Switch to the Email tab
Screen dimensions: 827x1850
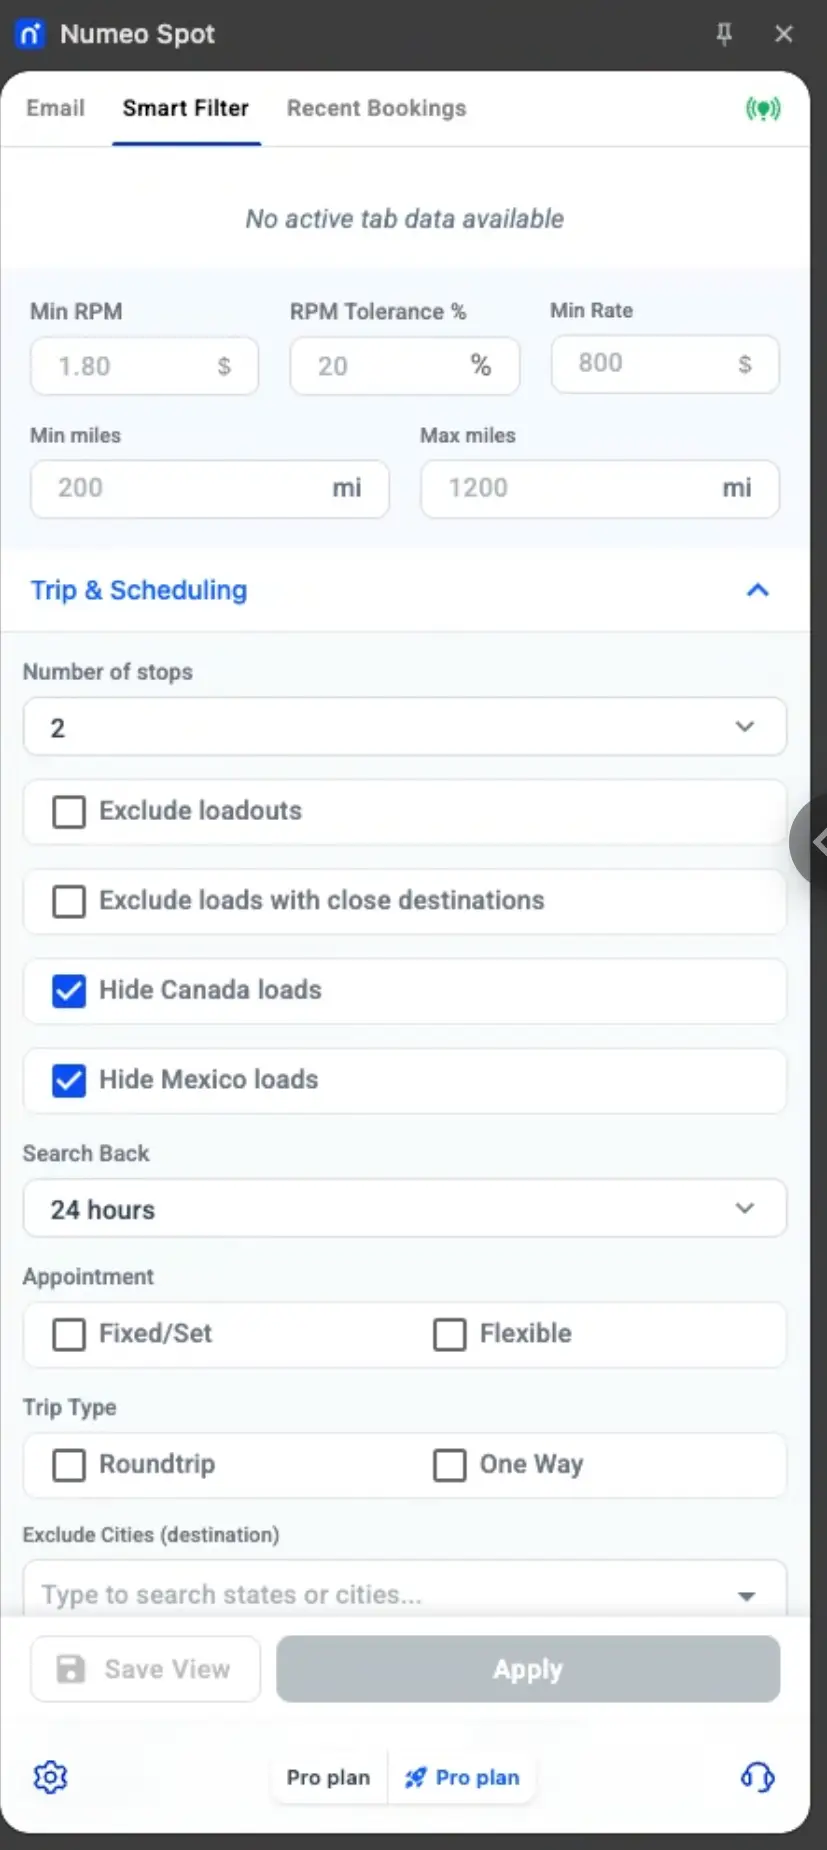[55, 108]
